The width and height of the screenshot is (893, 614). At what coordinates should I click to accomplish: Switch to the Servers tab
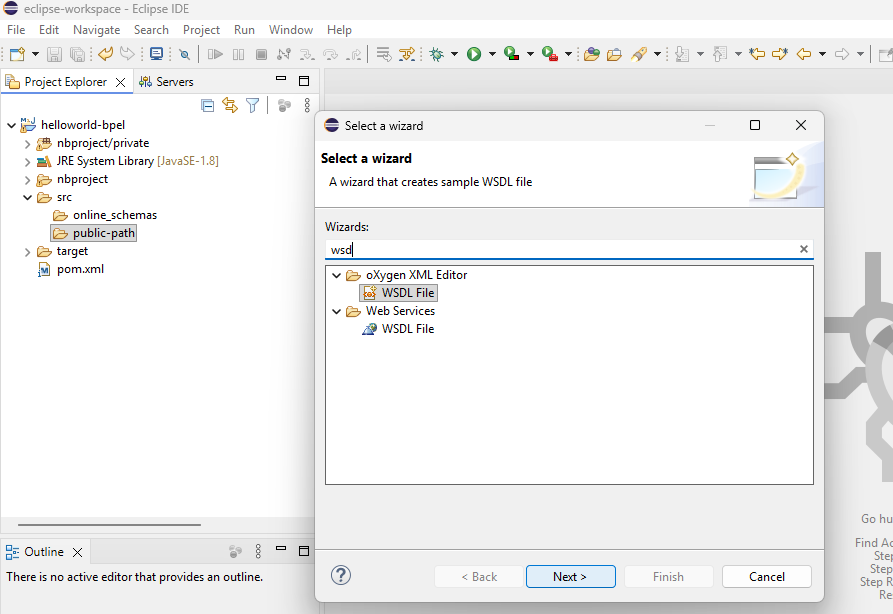click(166, 81)
